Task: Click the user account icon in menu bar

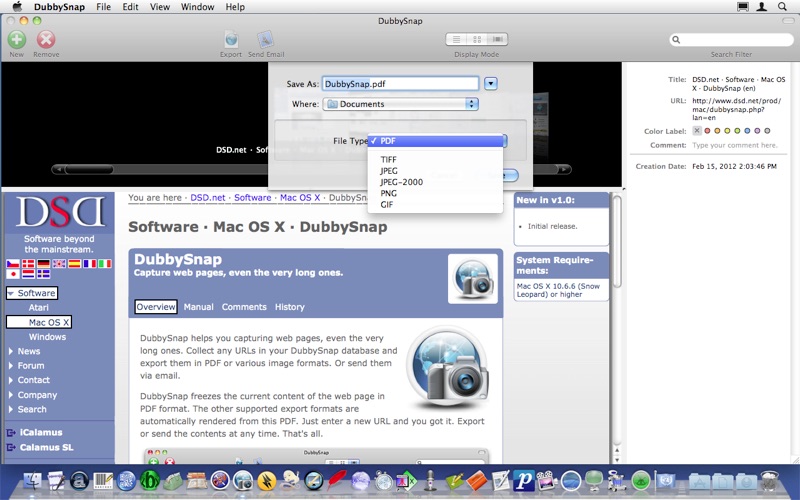Action: click(762, 7)
